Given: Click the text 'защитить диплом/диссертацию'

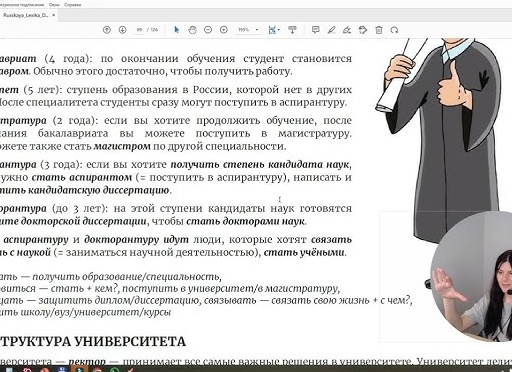Looking at the screenshot, I should [x=118, y=300].
